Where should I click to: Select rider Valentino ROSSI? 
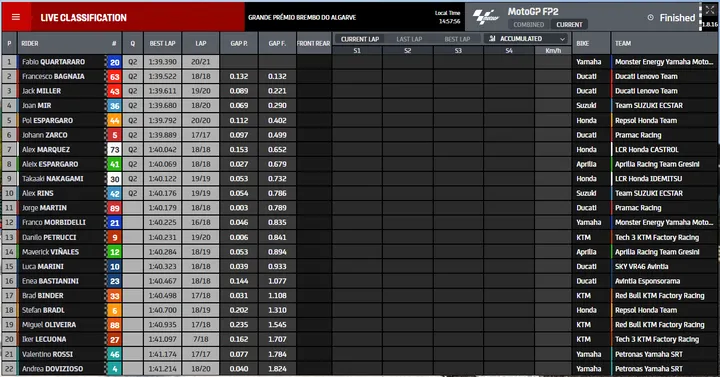click(x=47, y=354)
